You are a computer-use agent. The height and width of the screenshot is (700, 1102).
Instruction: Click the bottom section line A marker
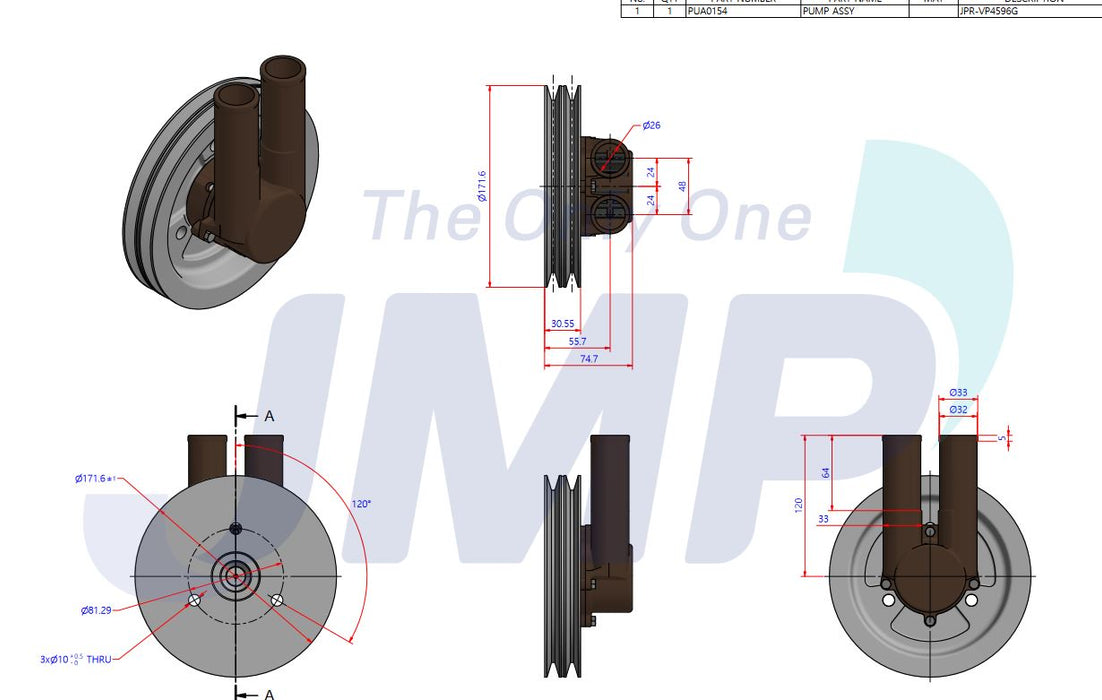[x=268, y=693]
